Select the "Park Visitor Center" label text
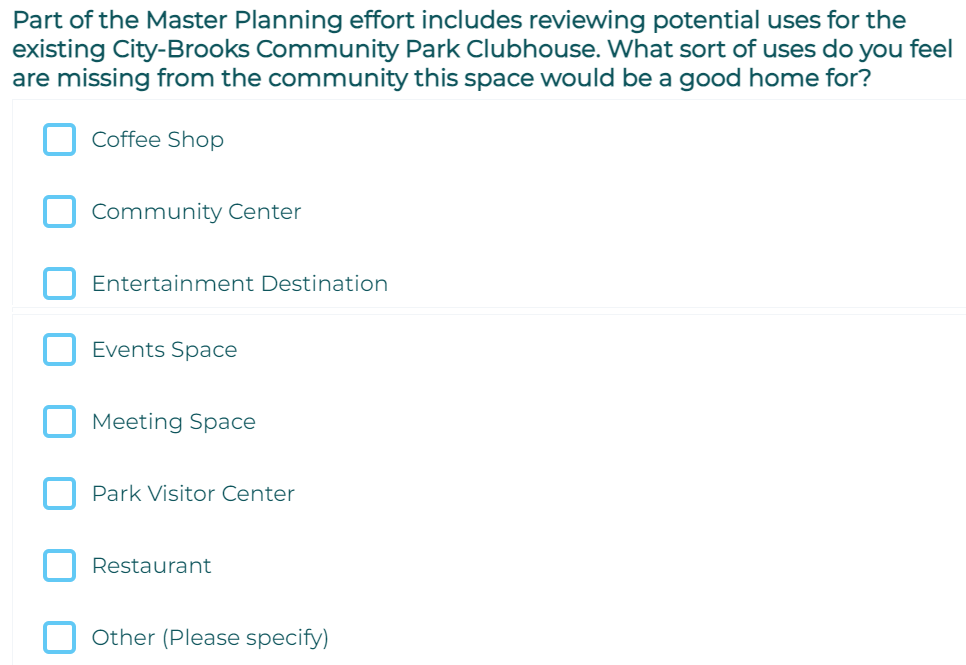Screen dimensions: 966x665 (x=193, y=494)
